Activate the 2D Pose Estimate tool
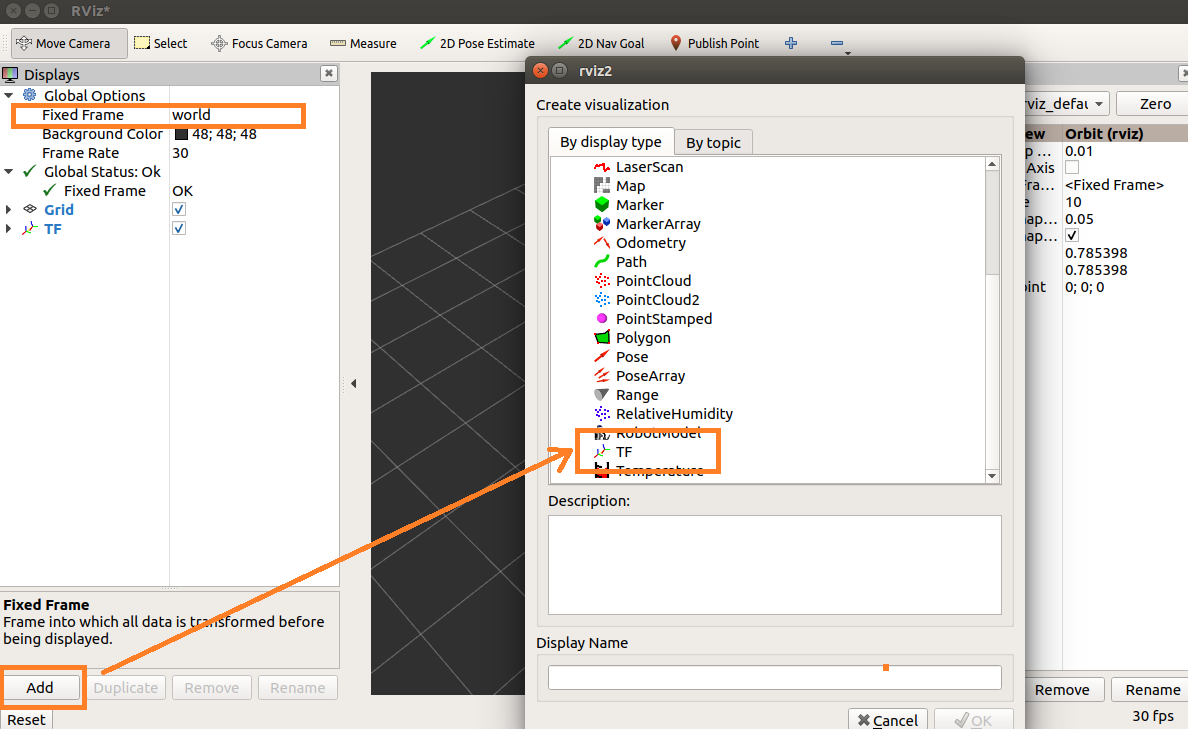 point(477,43)
